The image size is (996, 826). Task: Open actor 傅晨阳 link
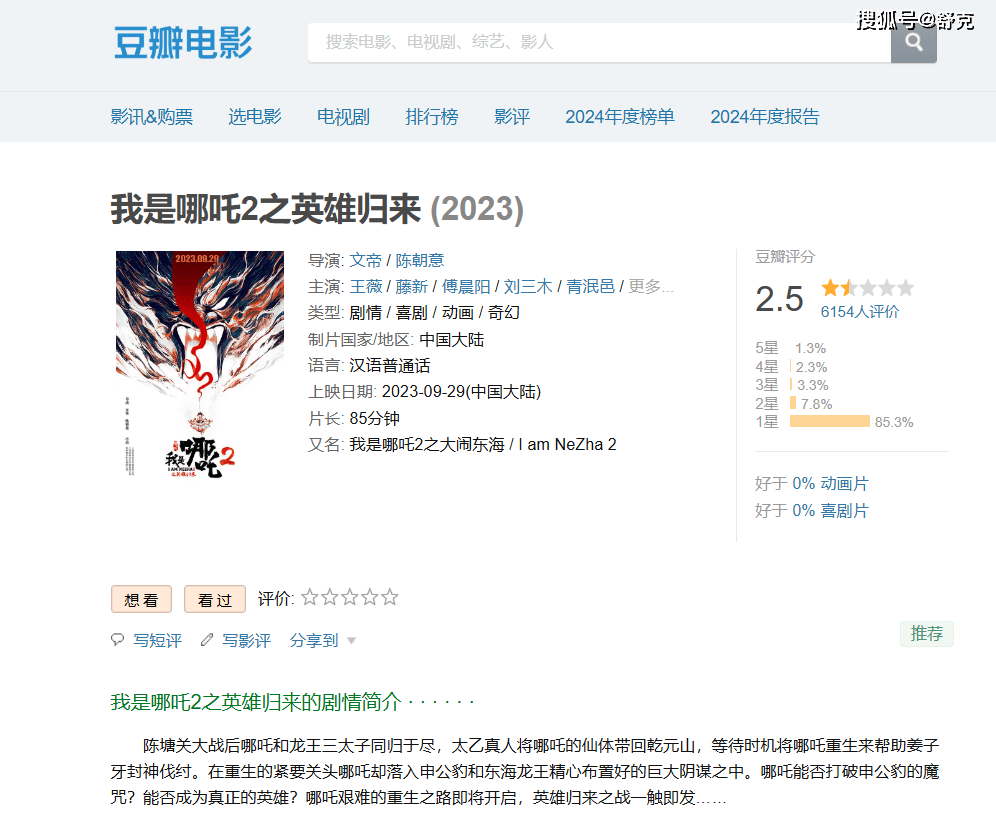pyautogui.click(x=466, y=287)
